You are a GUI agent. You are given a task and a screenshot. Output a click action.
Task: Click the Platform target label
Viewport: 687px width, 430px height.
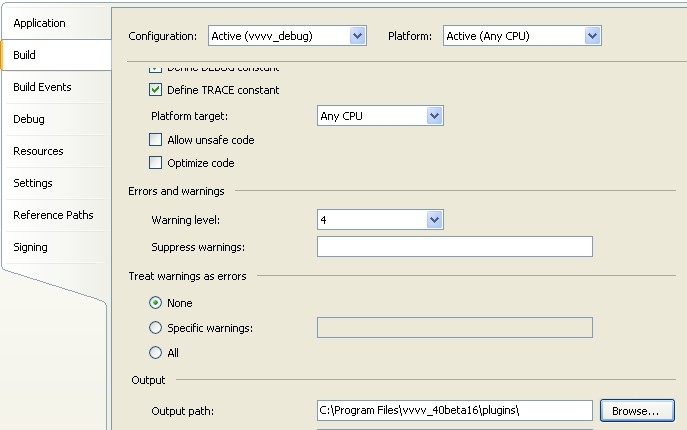pos(189,116)
